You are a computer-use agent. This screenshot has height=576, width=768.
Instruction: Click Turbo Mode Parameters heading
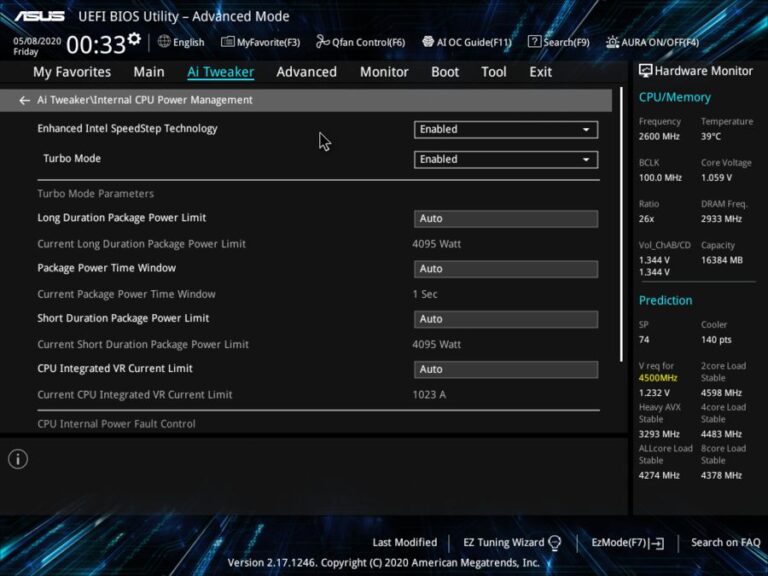click(96, 193)
